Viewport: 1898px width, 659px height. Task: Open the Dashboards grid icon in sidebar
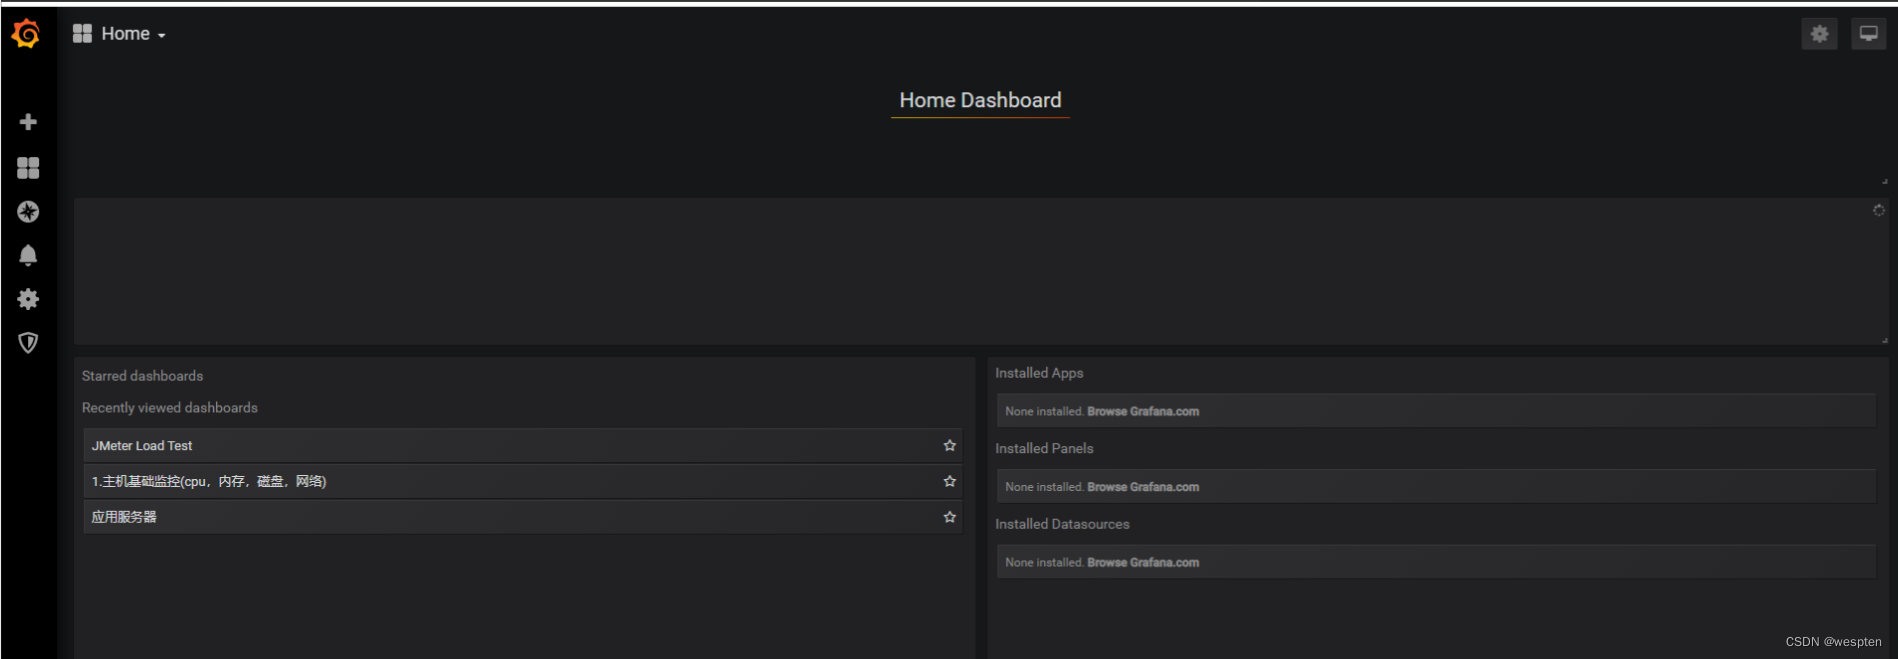click(x=28, y=168)
